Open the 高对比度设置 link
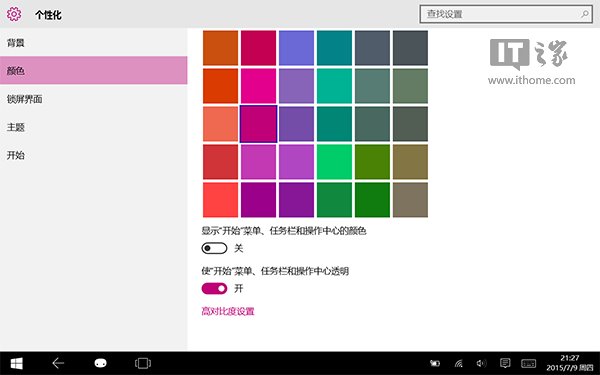 (x=228, y=311)
